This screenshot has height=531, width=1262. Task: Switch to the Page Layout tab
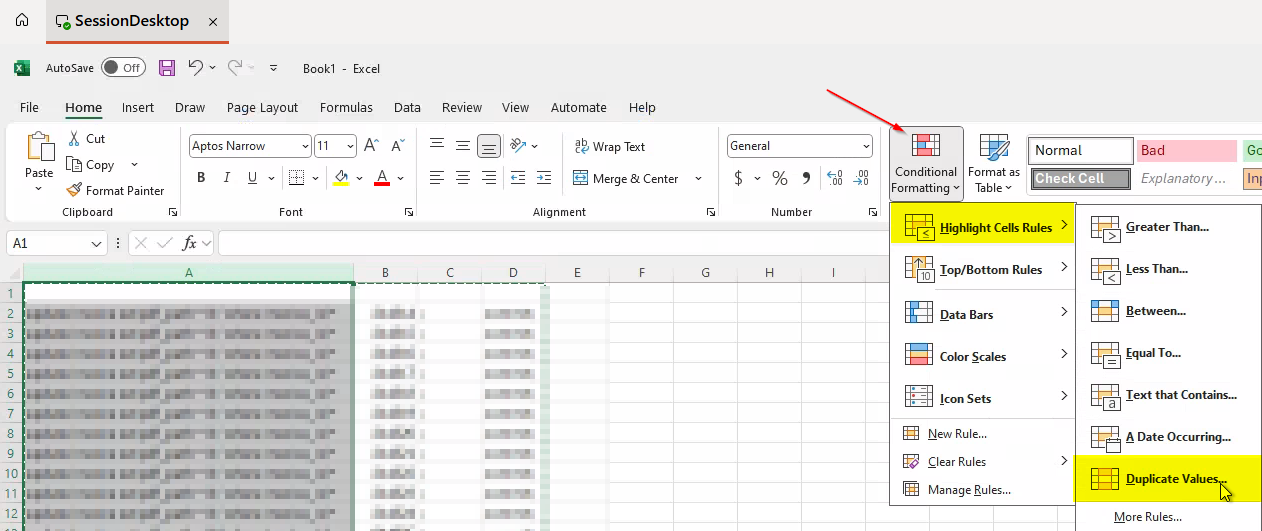click(262, 107)
